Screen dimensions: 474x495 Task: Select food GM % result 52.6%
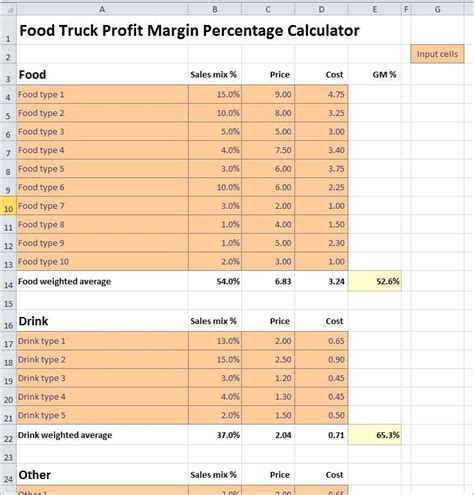point(375,281)
